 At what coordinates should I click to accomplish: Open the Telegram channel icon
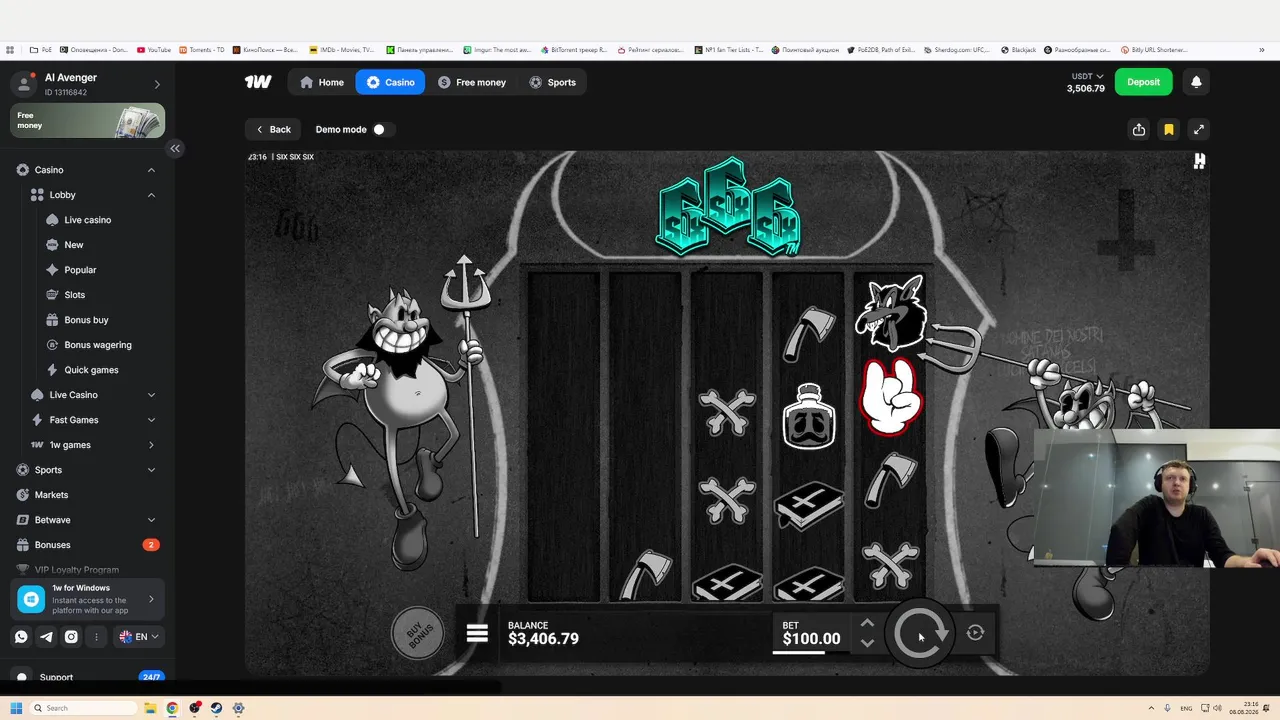[x=46, y=637]
